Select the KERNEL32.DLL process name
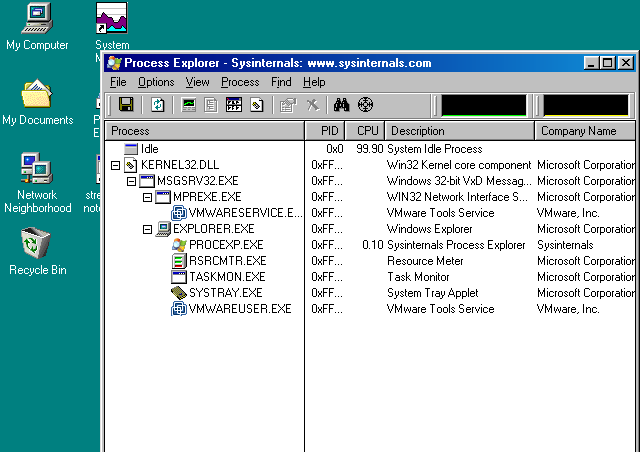The height and width of the screenshot is (452, 640). (x=180, y=165)
